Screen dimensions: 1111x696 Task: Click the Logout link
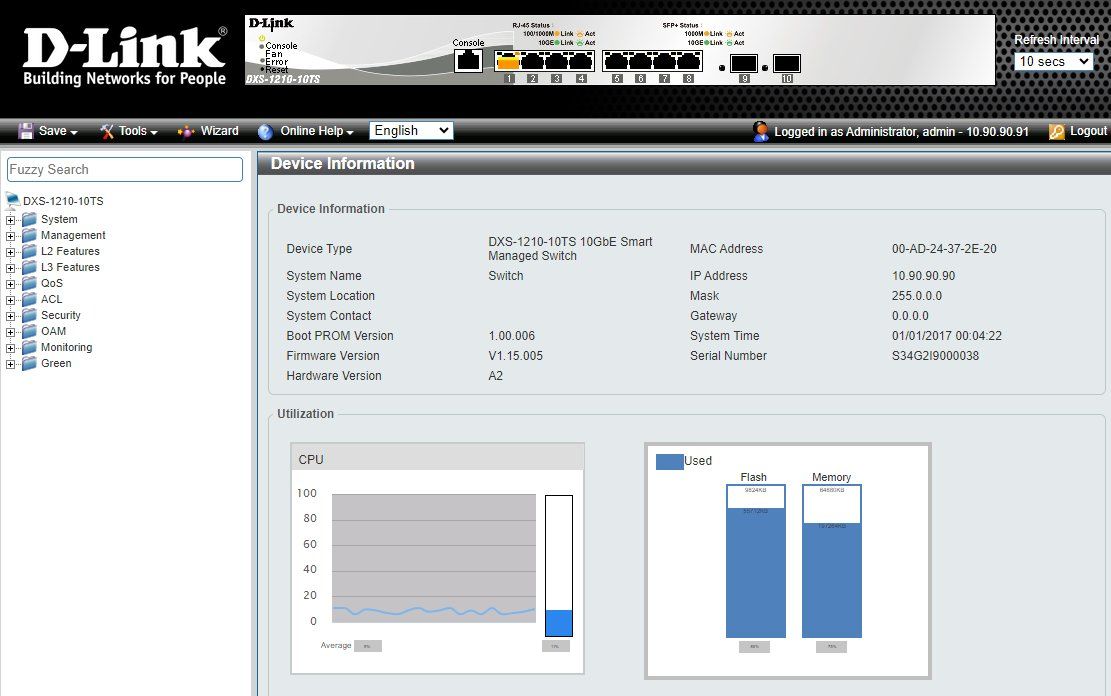pyautogui.click(x=1088, y=131)
